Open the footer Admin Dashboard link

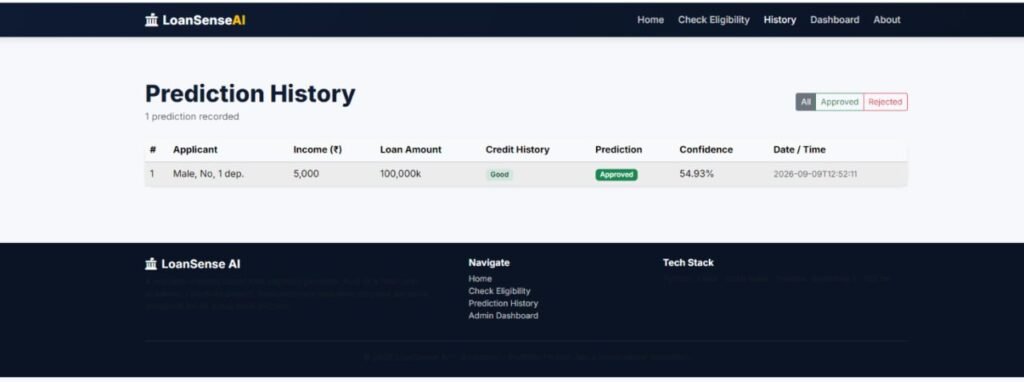(504, 316)
